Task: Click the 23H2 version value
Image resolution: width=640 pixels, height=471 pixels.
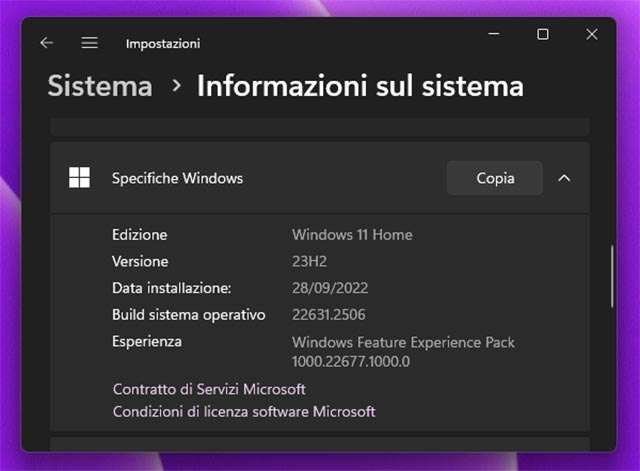Action: pyautogui.click(x=309, y=261)
